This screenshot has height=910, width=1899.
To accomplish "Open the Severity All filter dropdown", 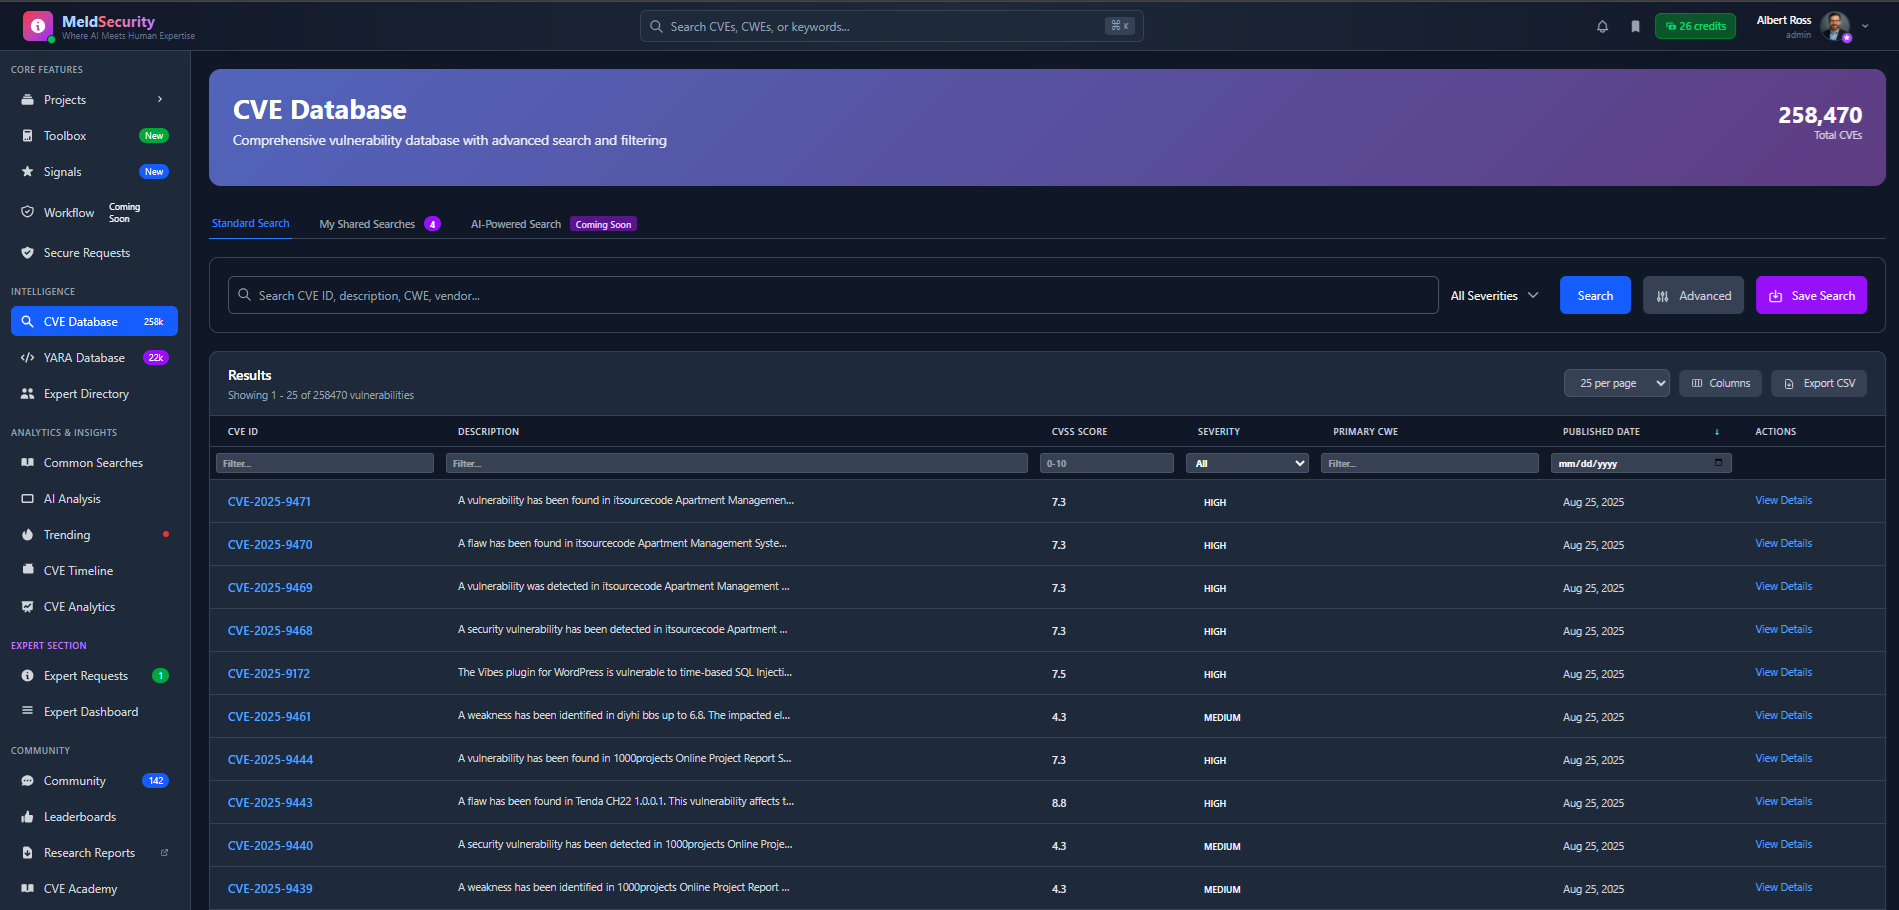I will pos(1247,463).
